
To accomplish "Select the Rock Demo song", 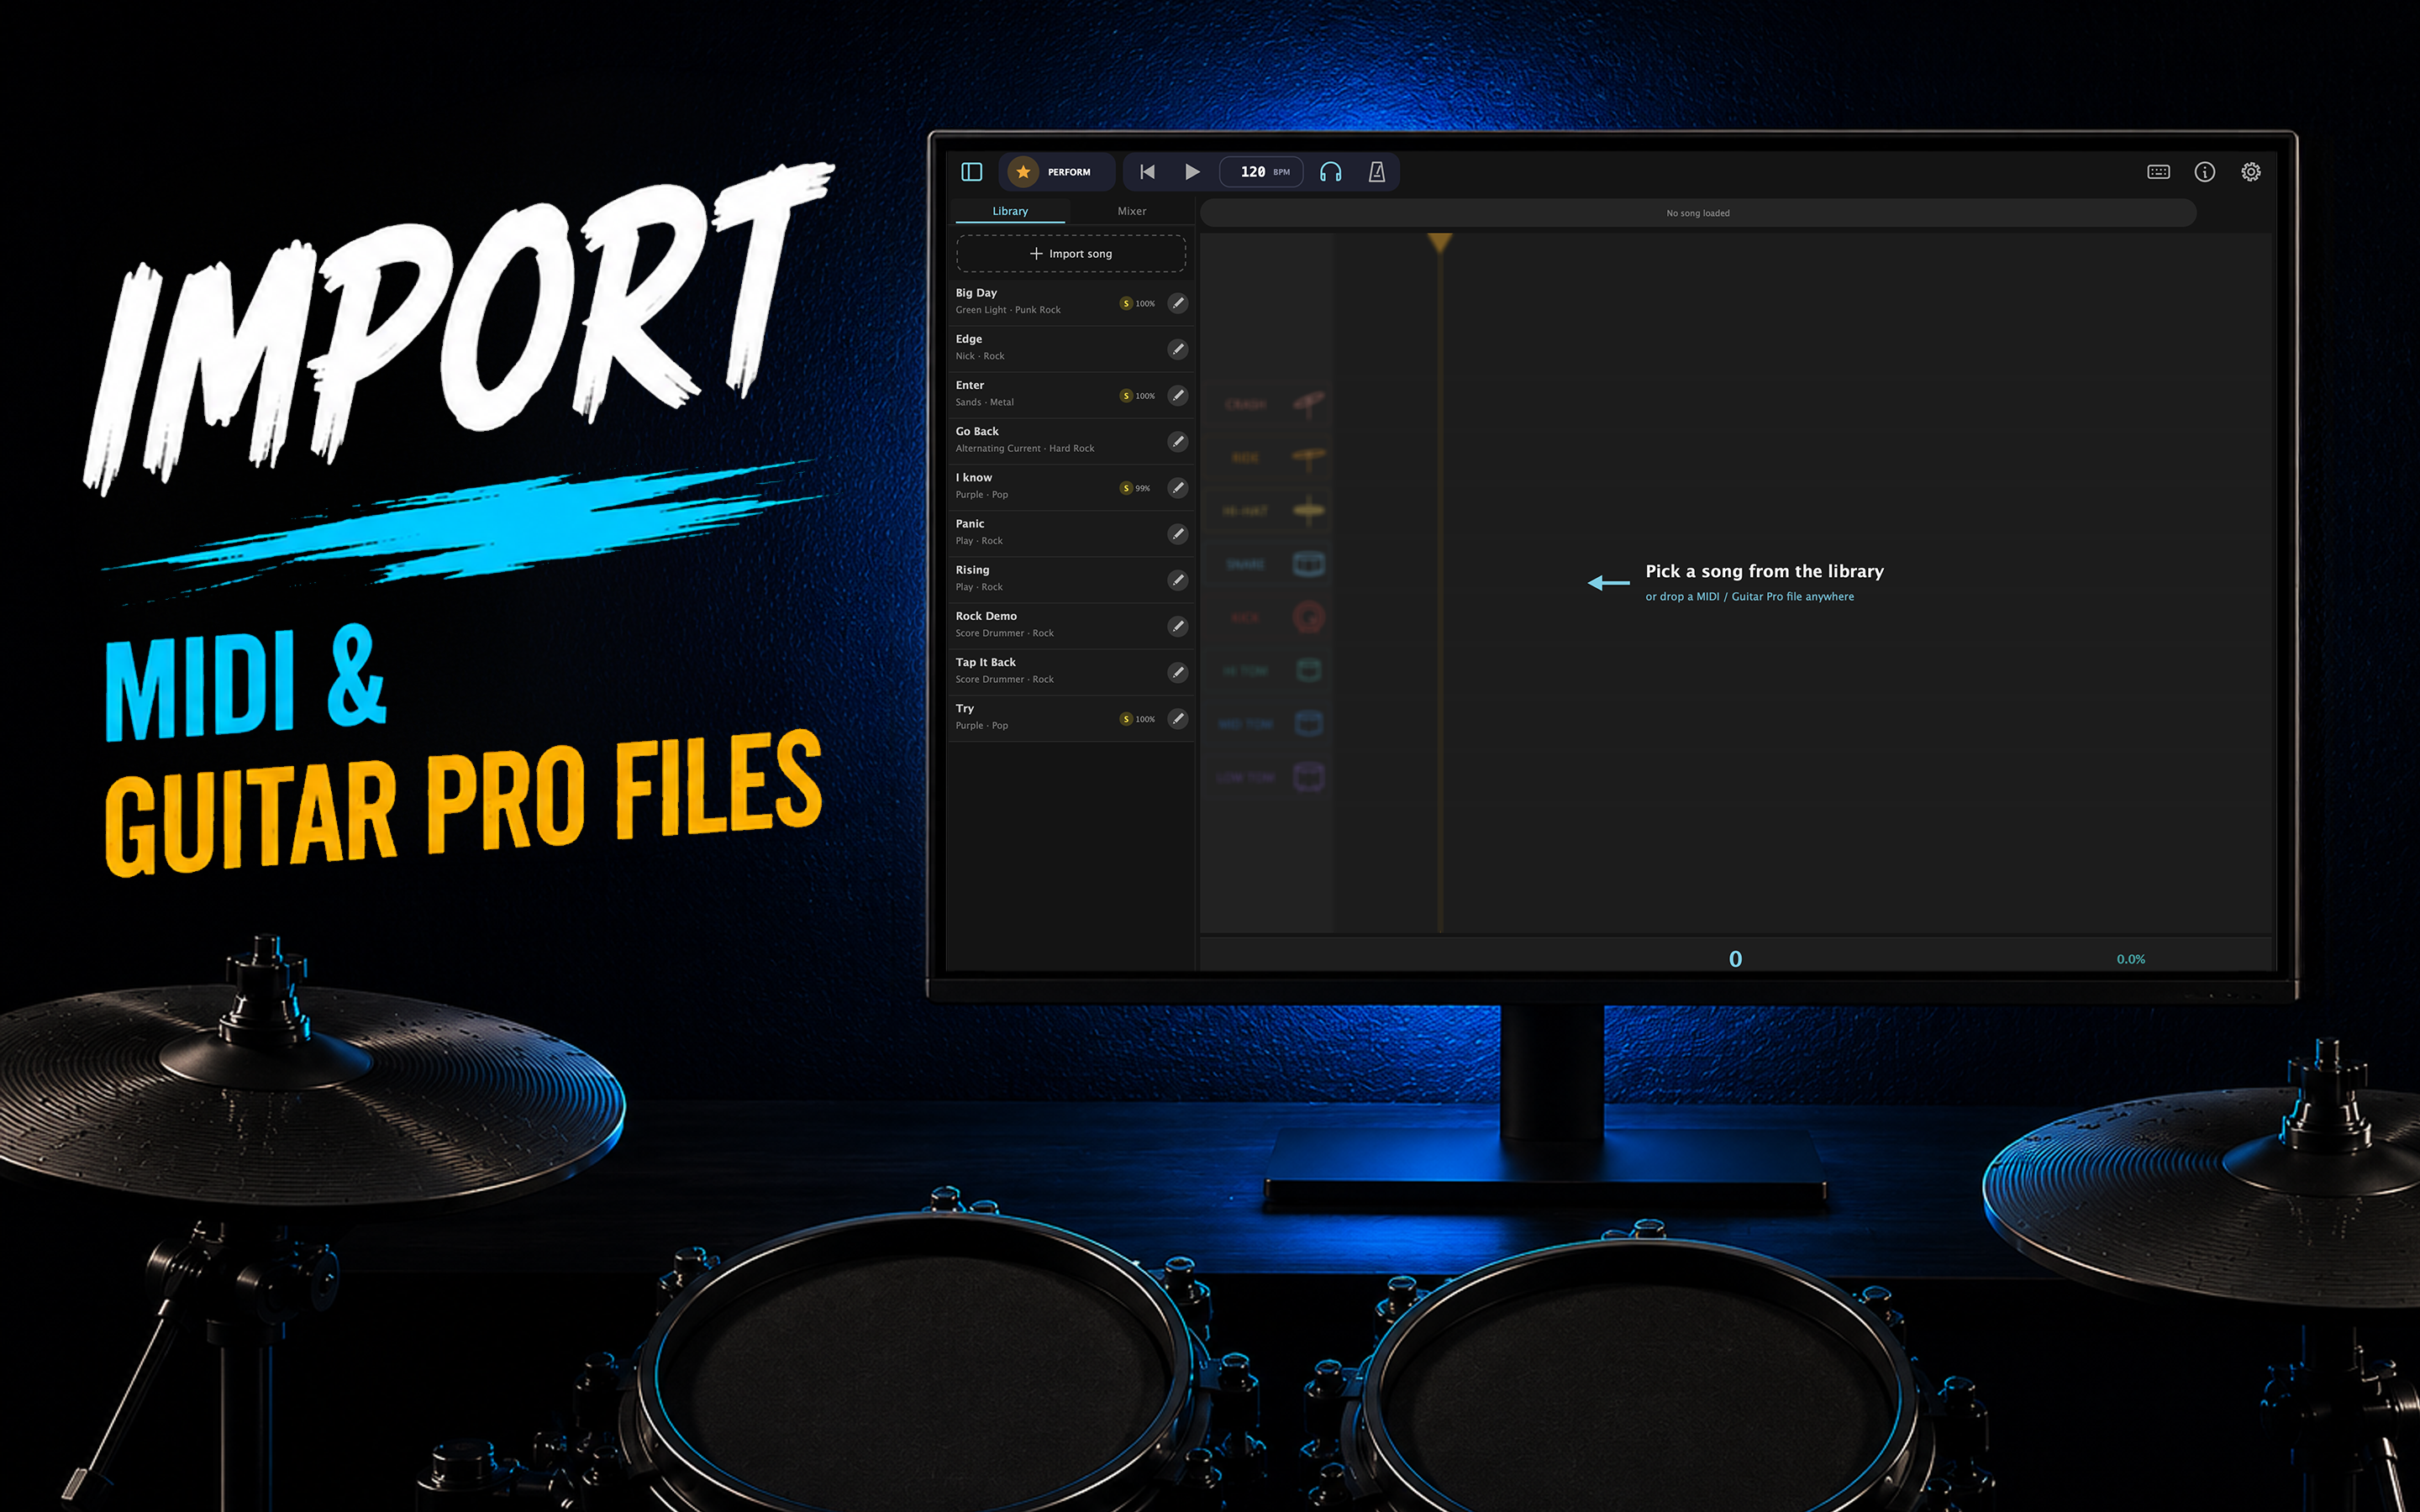I will coord(1070,625).
